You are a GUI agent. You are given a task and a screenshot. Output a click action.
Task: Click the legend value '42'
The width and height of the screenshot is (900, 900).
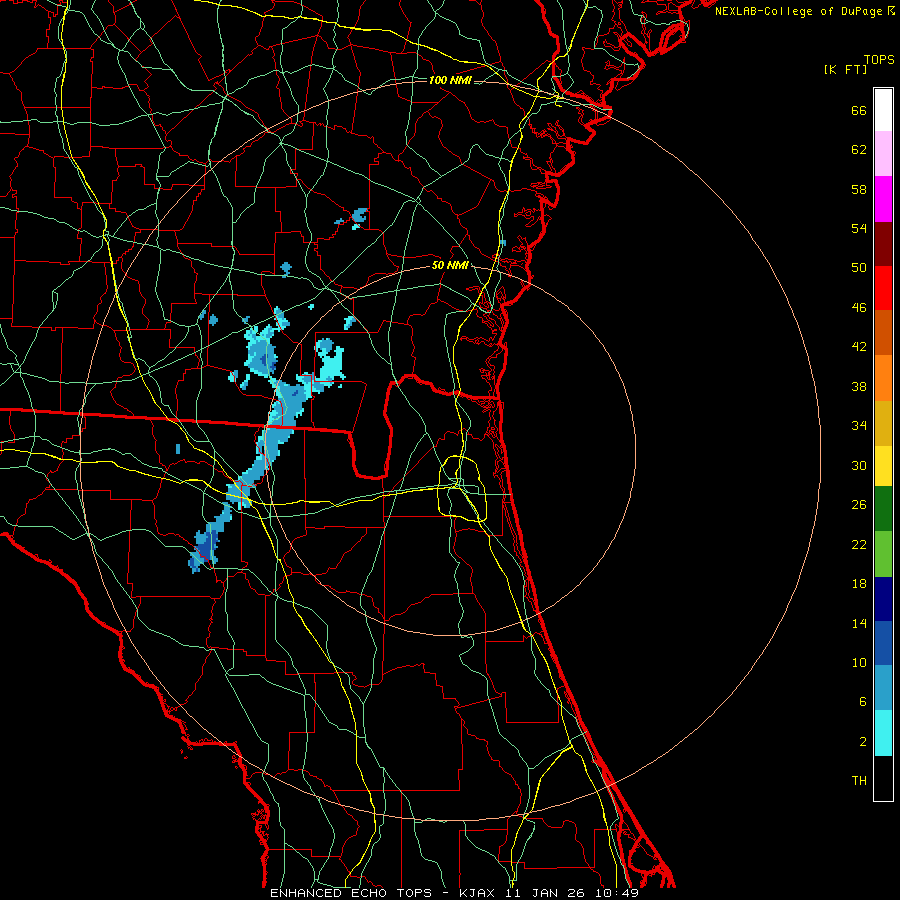click(x=859, y=347)
